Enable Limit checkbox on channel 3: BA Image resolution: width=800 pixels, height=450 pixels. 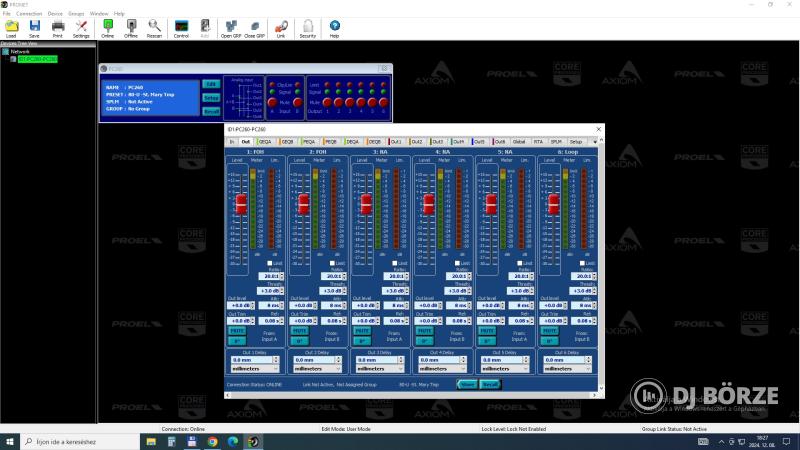394,263
